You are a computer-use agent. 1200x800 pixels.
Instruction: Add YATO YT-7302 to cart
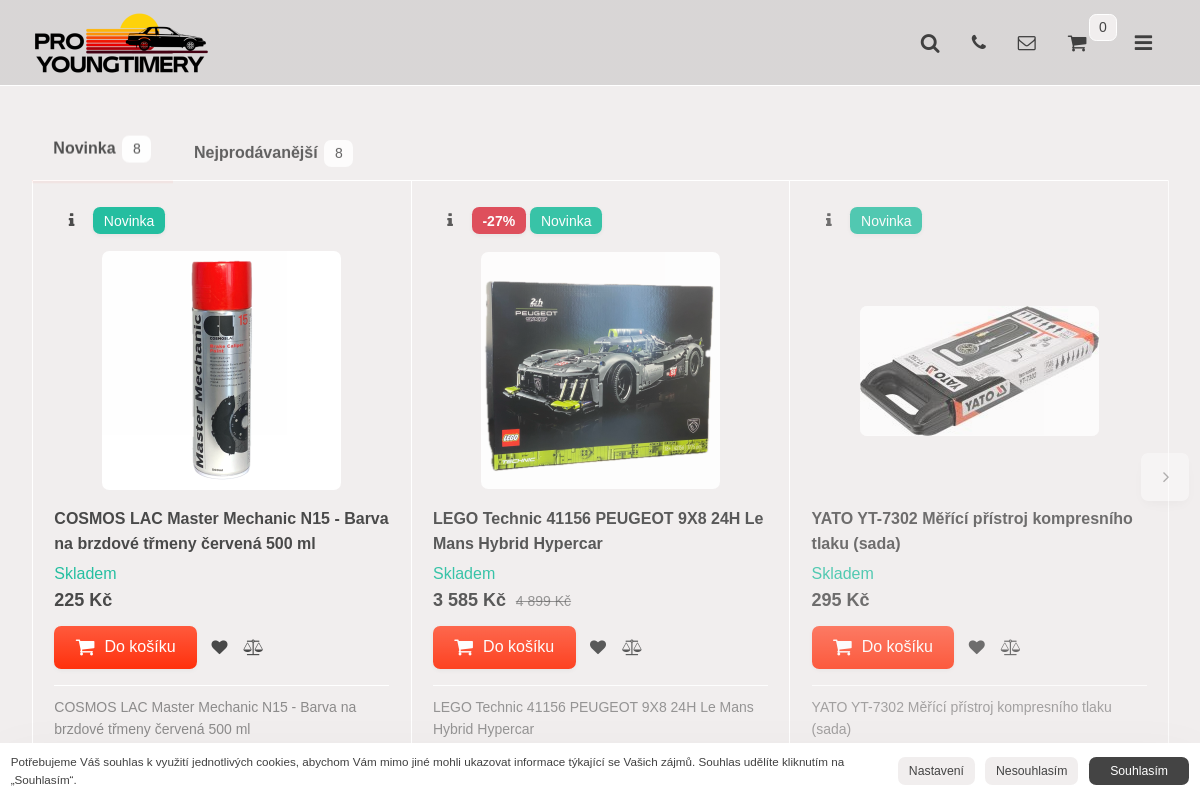click(883, 647)
